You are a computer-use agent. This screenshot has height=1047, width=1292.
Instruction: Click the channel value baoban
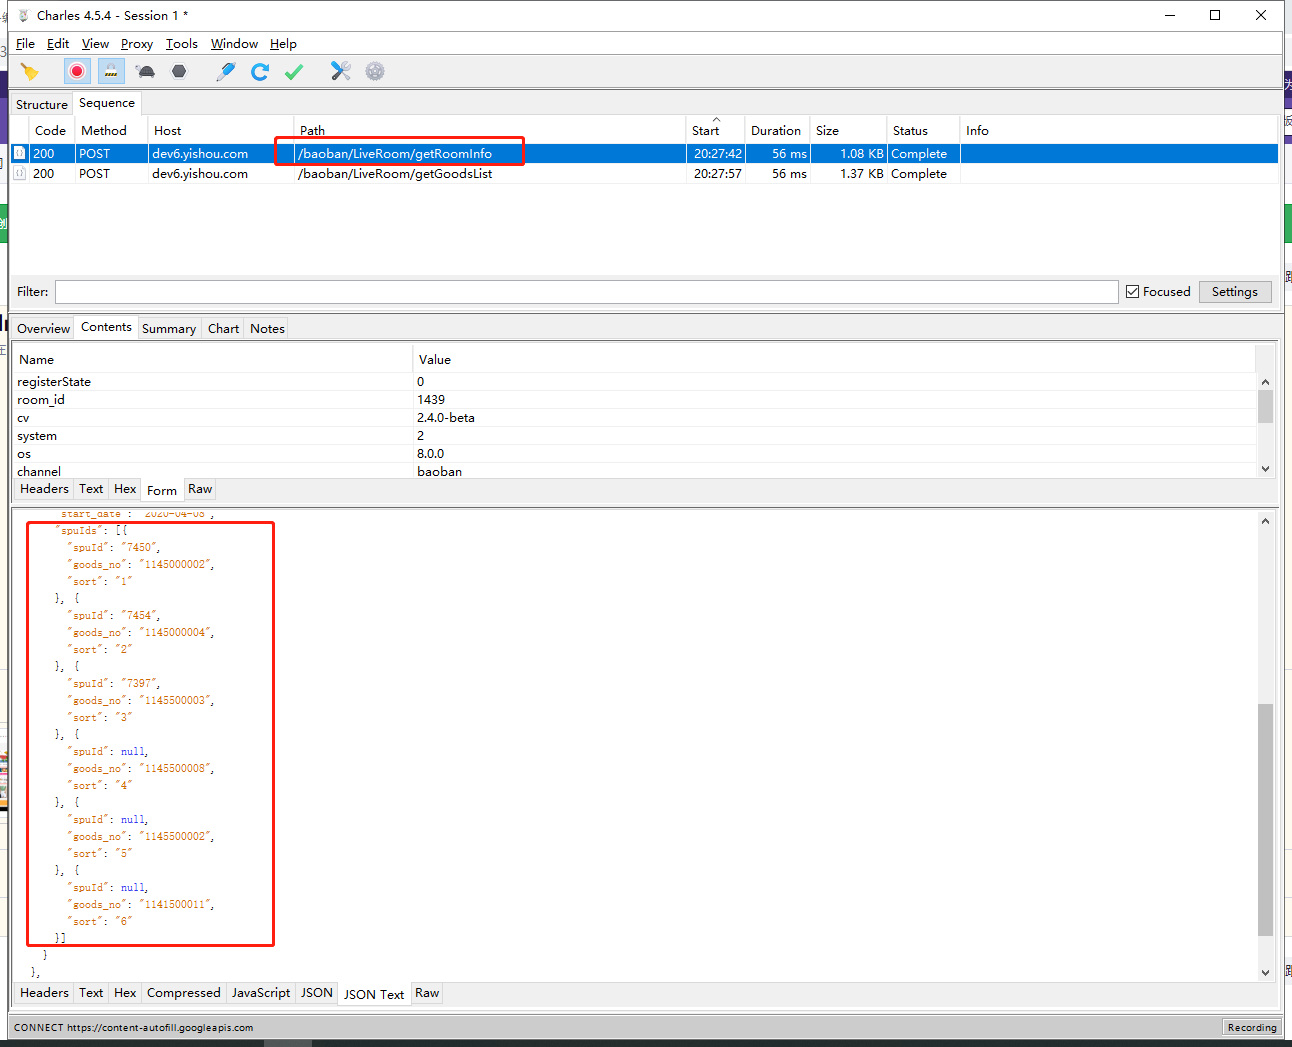[440, 472]
